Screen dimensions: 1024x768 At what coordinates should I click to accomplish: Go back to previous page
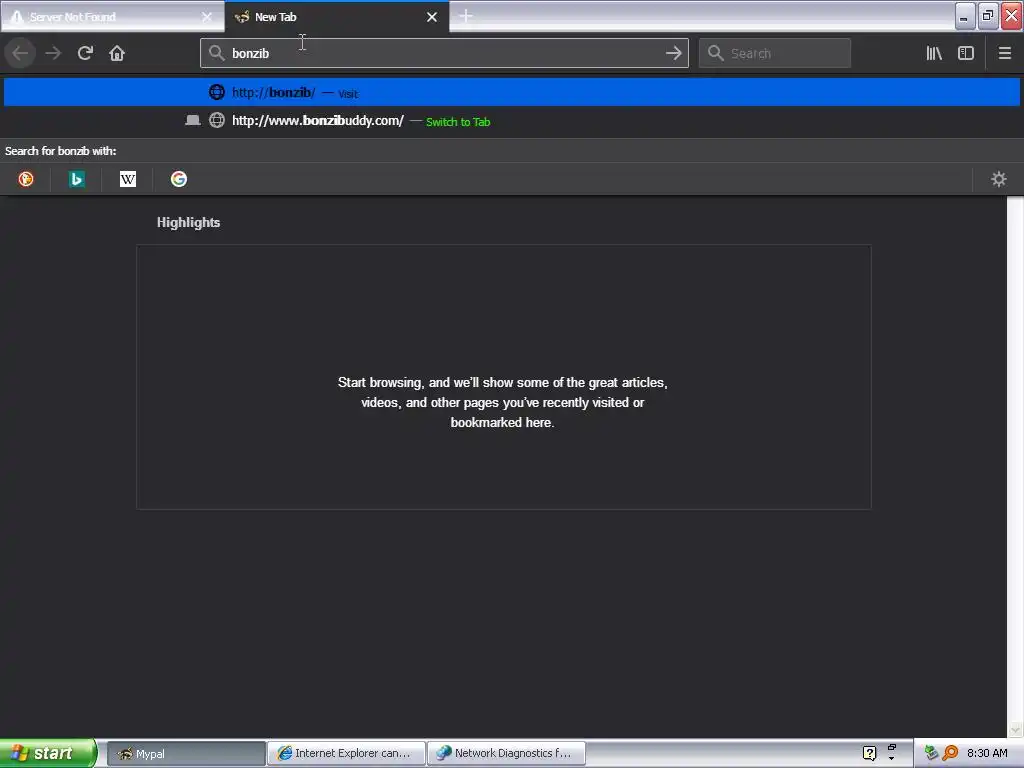[x=20, y=53]
